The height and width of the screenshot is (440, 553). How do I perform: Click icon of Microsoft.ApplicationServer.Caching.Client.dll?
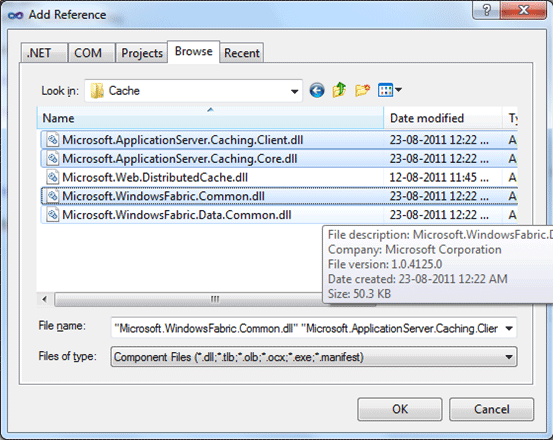point(53,140)
